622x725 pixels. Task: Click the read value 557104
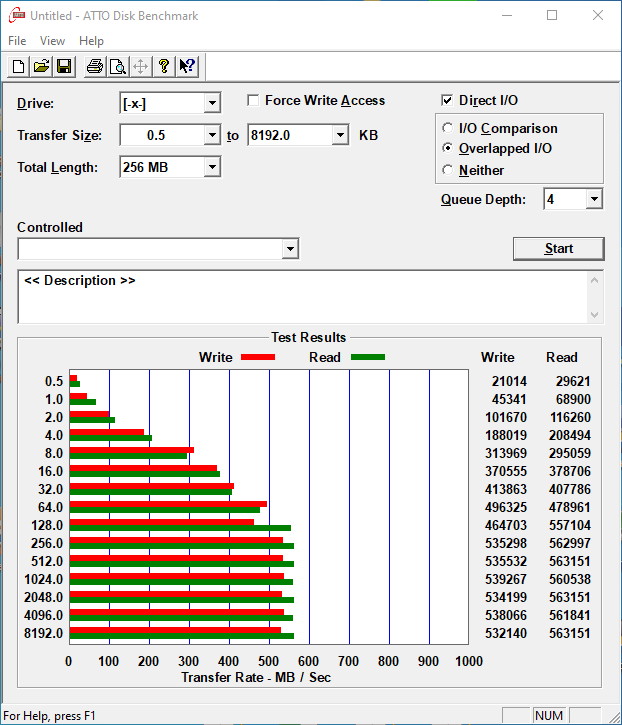coord(570,525)
